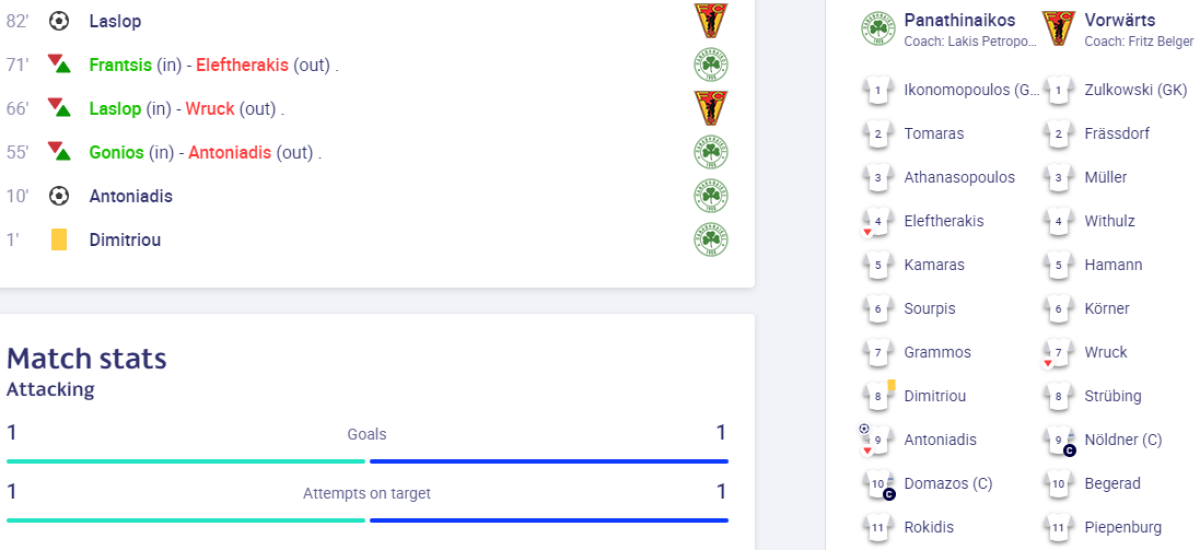Click the Panathinaikos logo in lineup header

[x=877, y=28]
